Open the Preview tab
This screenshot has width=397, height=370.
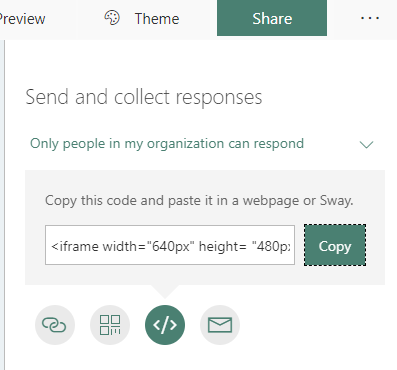point(22,19)
